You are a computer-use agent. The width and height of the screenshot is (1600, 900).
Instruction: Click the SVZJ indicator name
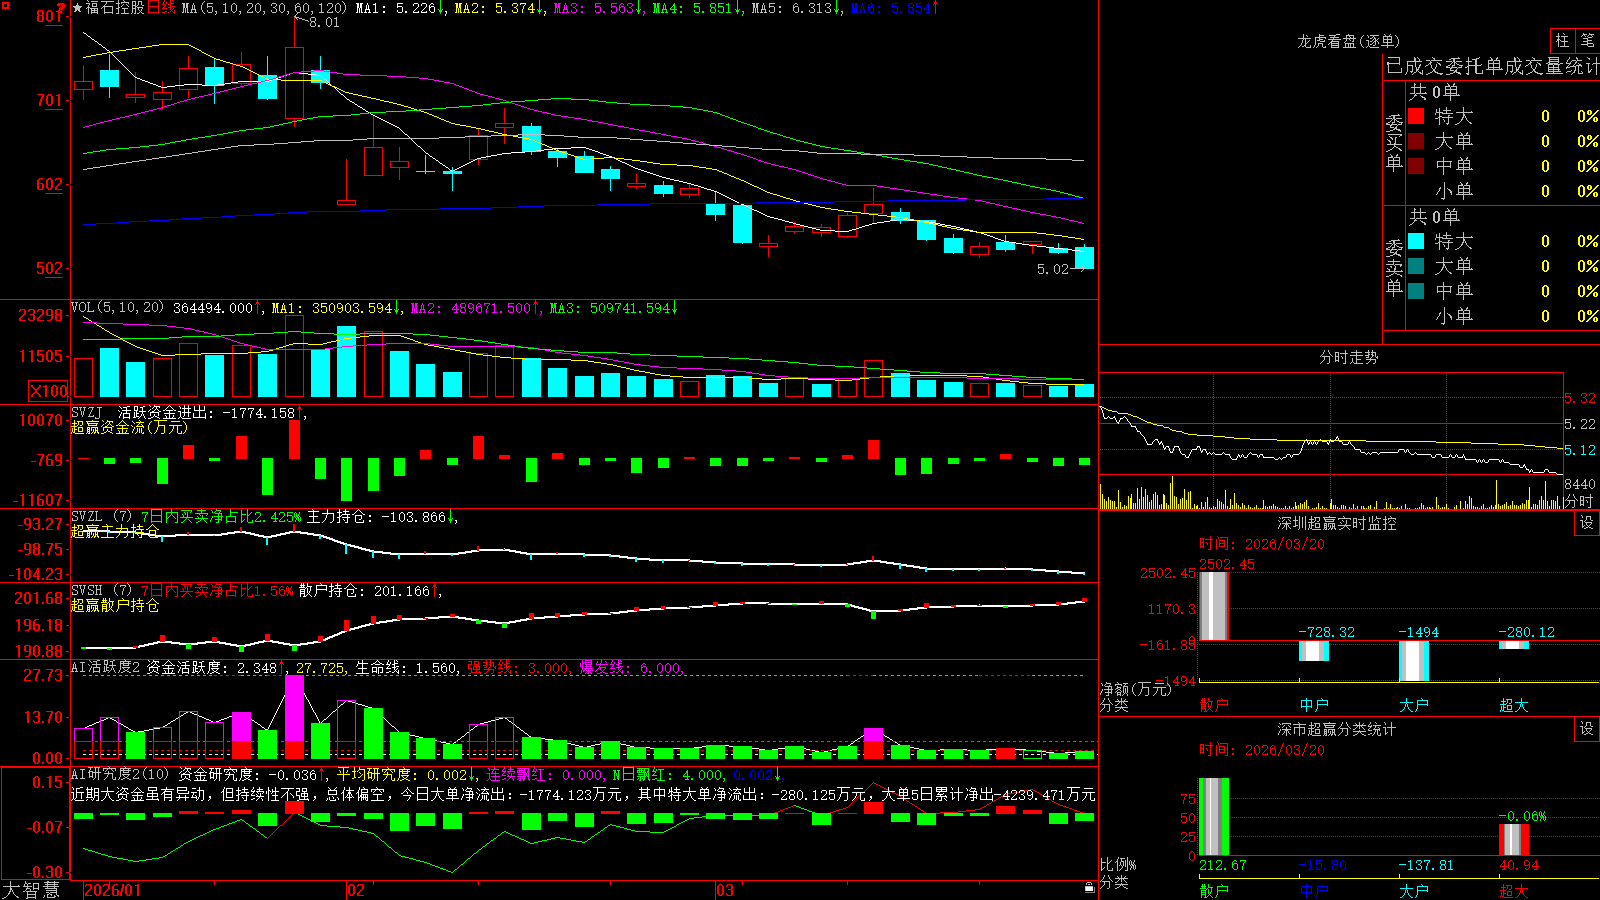[x=87, y=412]
